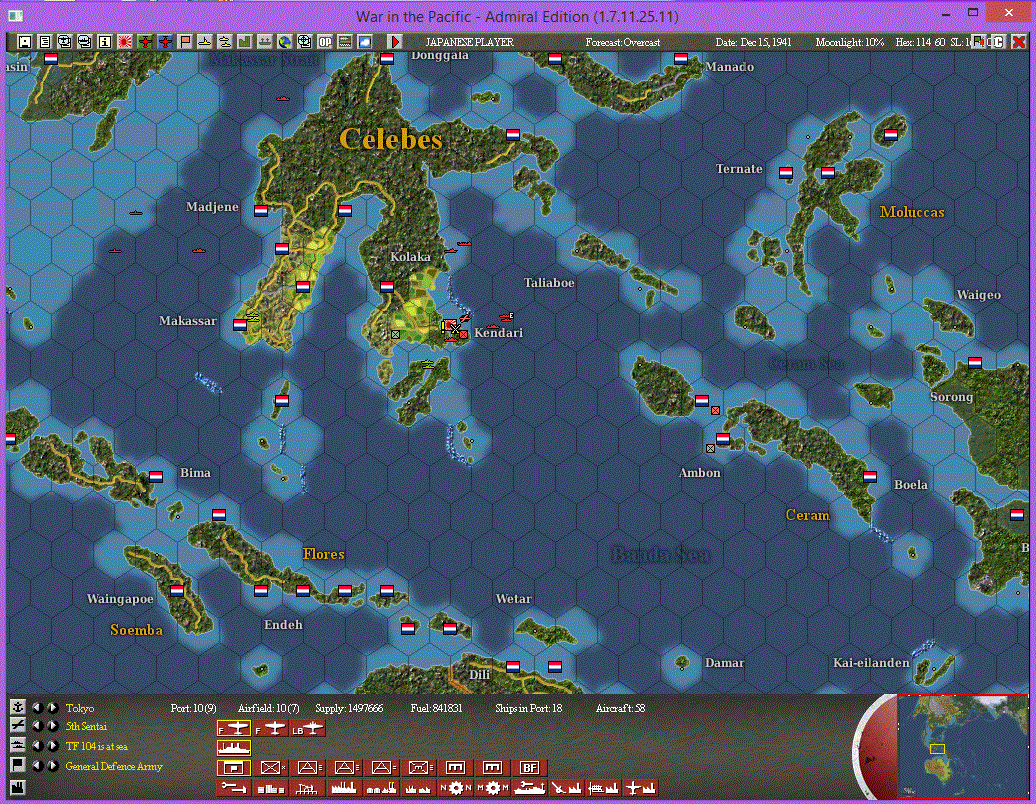This screenshot has height=804, width=1036.
Task: Go to the previous land unit before General Defence Army
Action: point(37,766)
